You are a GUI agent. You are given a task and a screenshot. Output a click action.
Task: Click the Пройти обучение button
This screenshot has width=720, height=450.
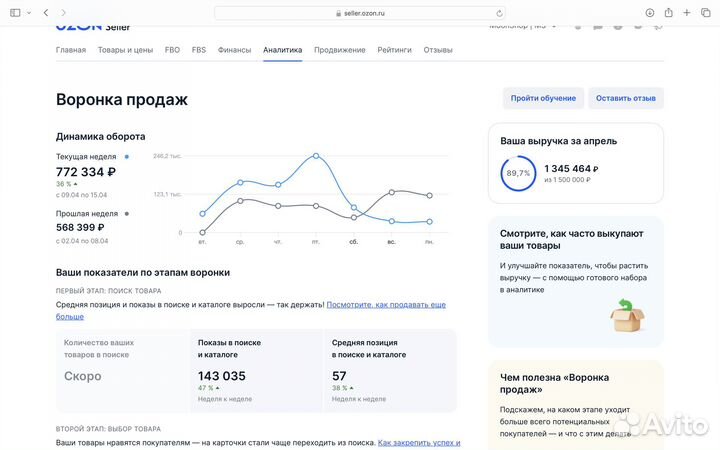coord(543,98)
